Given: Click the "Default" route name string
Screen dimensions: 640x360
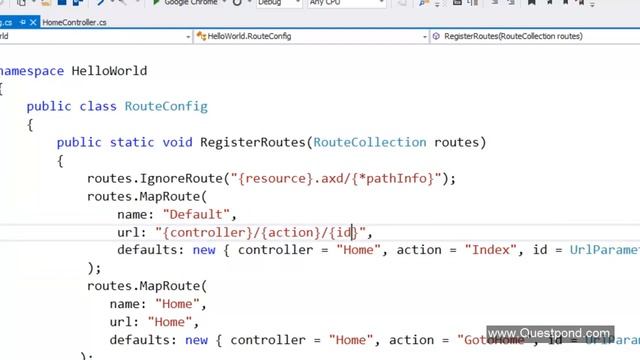Looking at the screenshot, I should (x=196, y=214).
